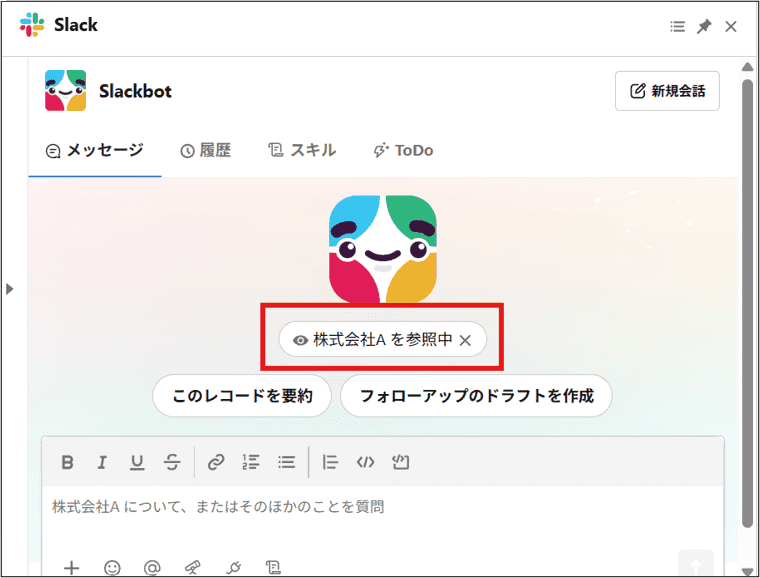Image resolution: width=760 pixels, height=578 pixels.
Task: Toggle underline formatting
Action: tap(137, 462)
